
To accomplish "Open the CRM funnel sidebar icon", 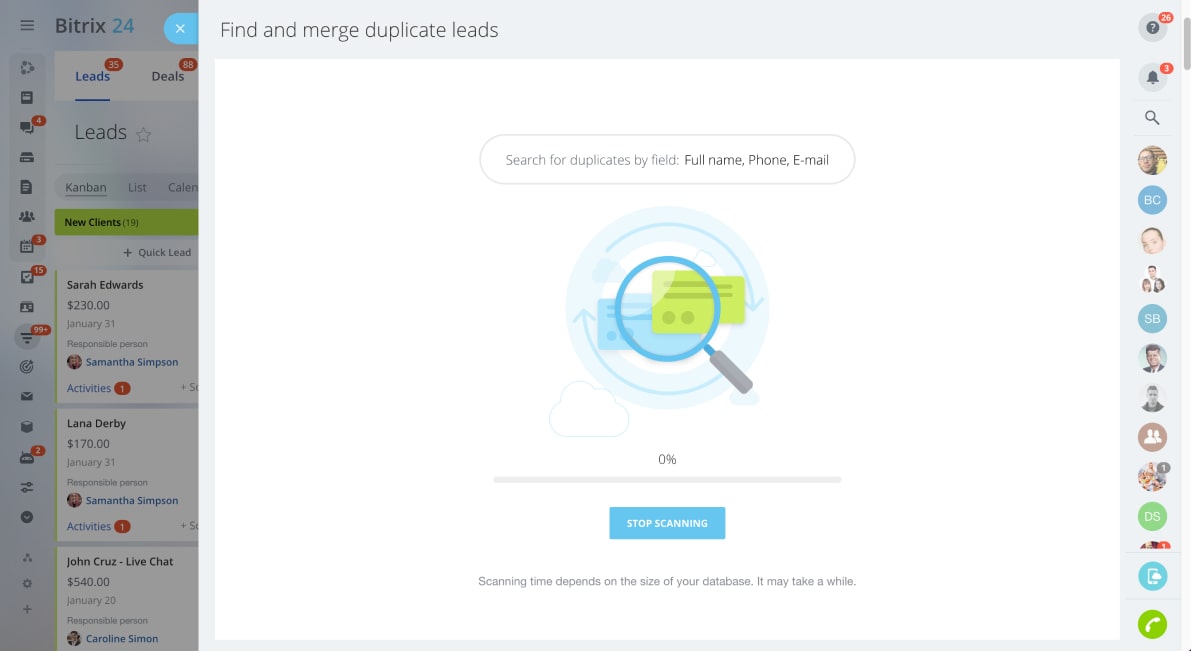I will pyautogui.click(x=27, y=337).
